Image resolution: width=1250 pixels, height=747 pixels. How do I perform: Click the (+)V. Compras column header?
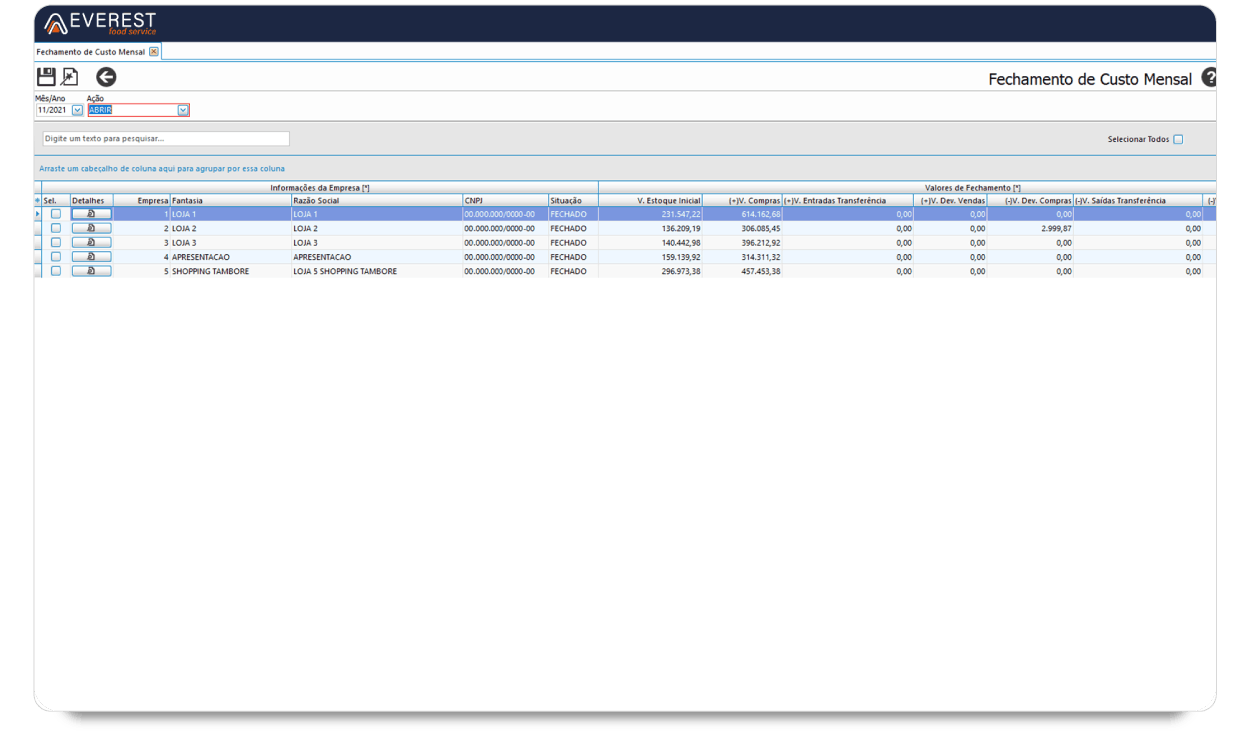coord(742,201)
